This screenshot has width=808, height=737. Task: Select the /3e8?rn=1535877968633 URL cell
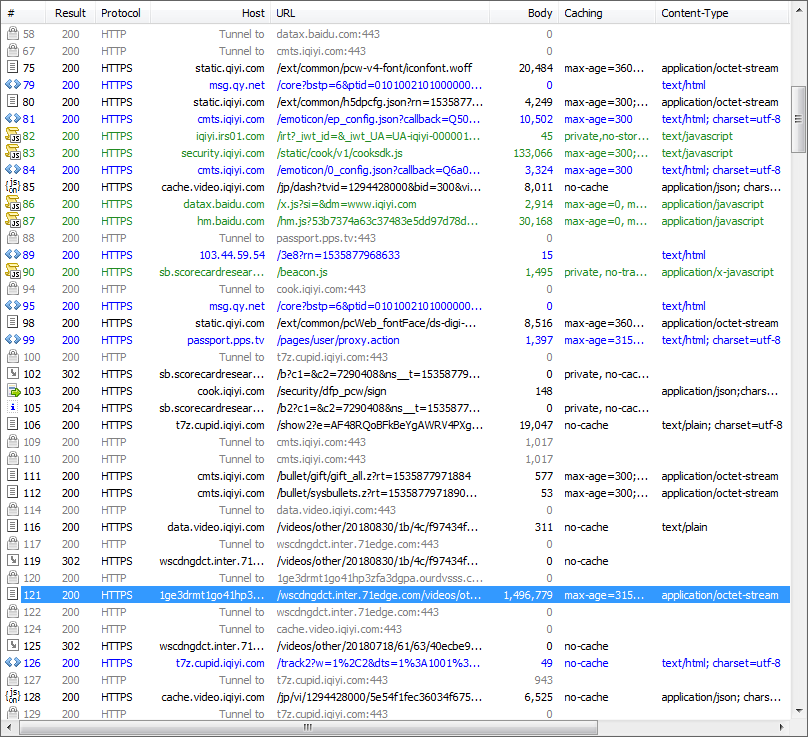point(338,255)
